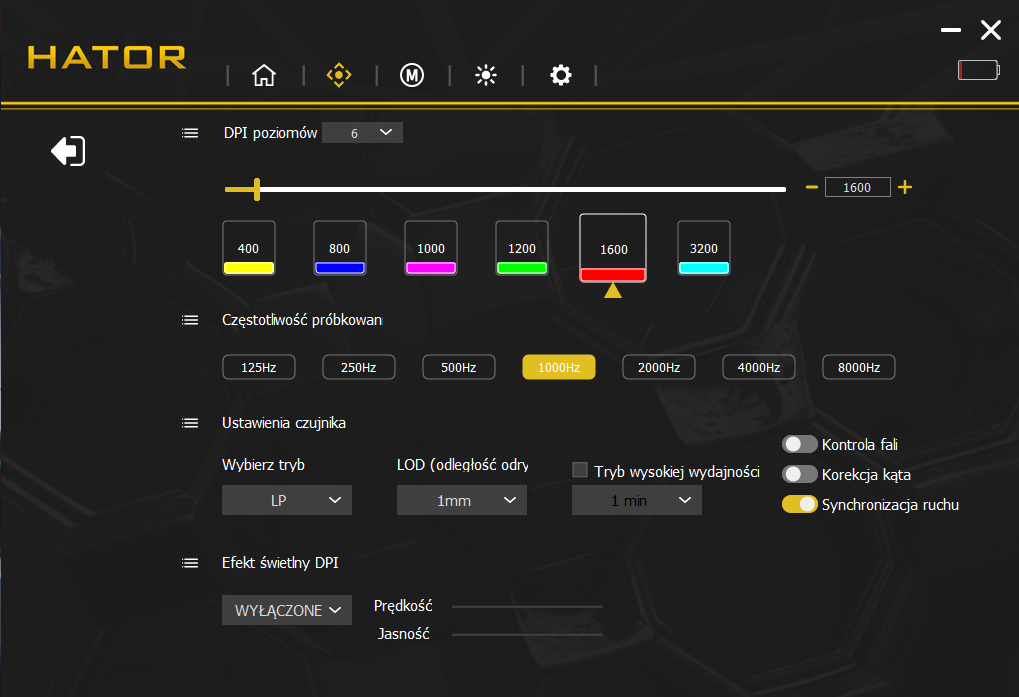Select 1000Hz polling rate
This screenshot has height=697, width=1019.
pos(559,367)
